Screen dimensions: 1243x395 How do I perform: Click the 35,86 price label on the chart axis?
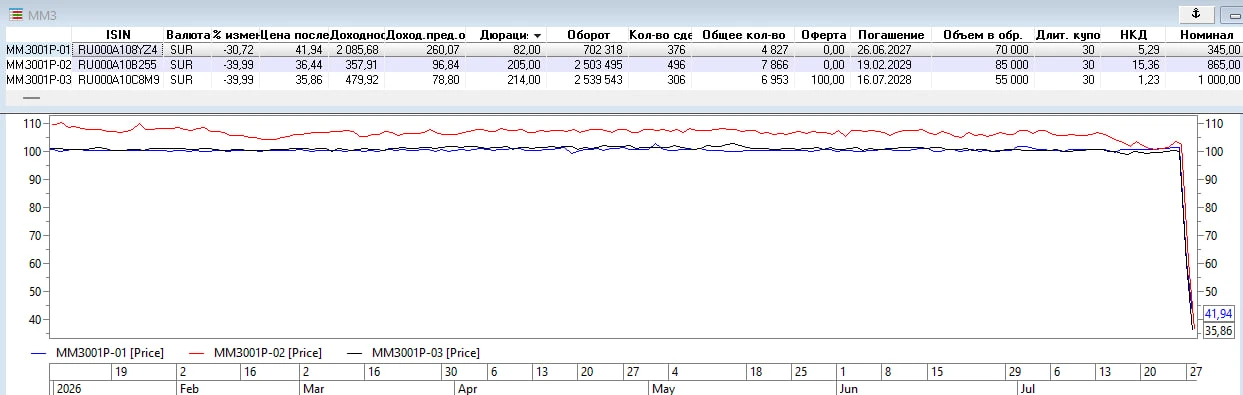click(1218, 329)
